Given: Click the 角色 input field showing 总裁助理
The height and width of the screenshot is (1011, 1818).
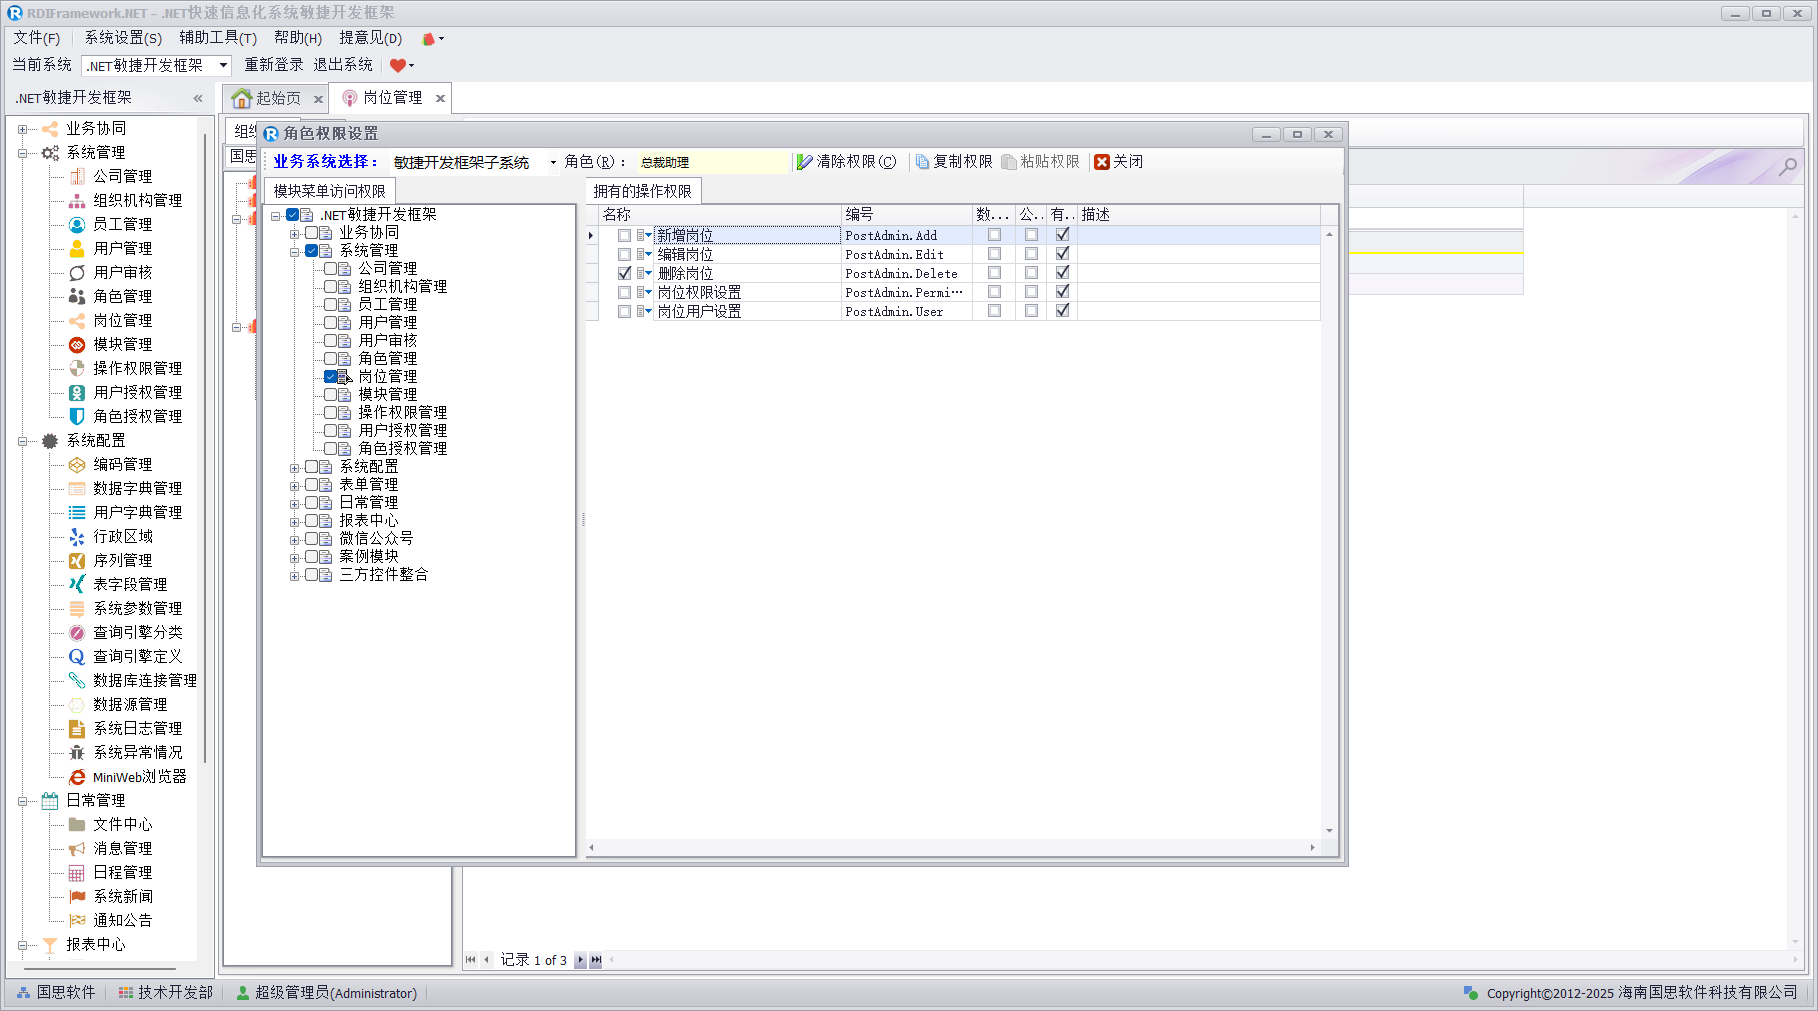Looking at the screenshot, I should (711, 162).
